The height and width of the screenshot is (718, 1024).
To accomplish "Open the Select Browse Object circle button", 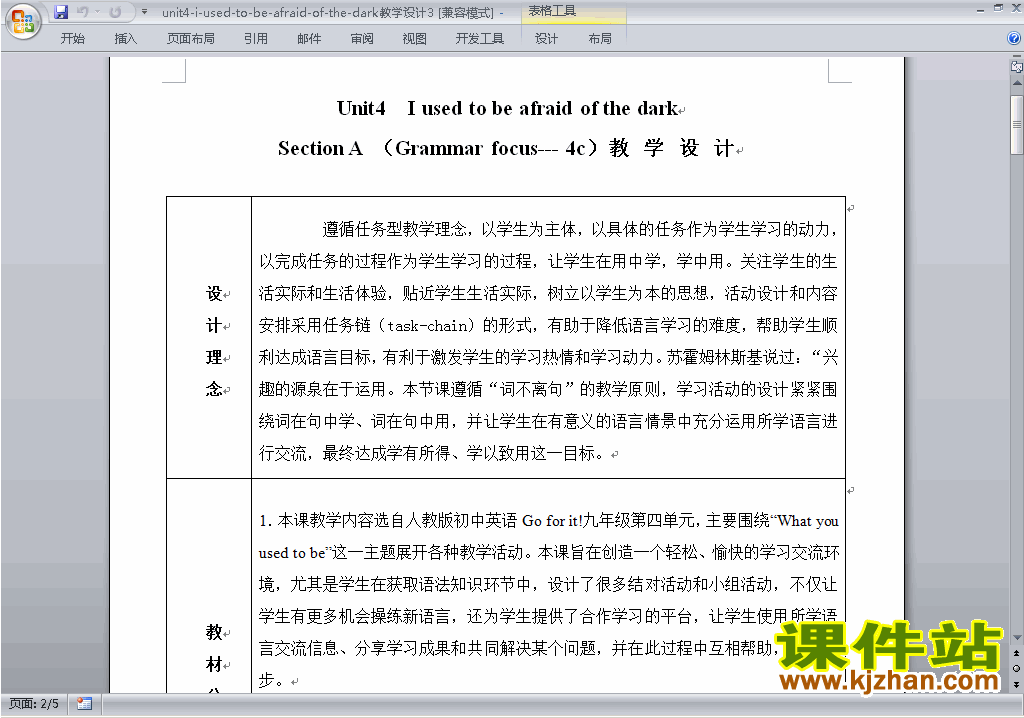I will click(1016, 668).
